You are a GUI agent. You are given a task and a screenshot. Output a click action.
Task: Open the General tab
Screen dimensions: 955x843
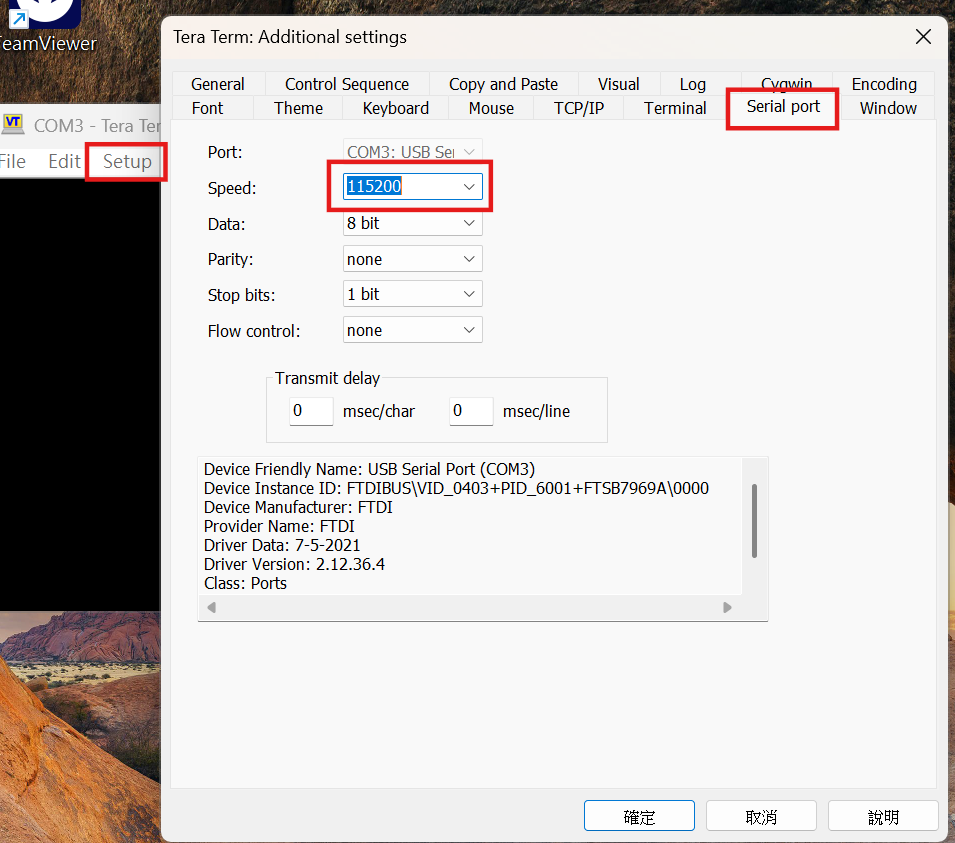click(x=218, y=84)
